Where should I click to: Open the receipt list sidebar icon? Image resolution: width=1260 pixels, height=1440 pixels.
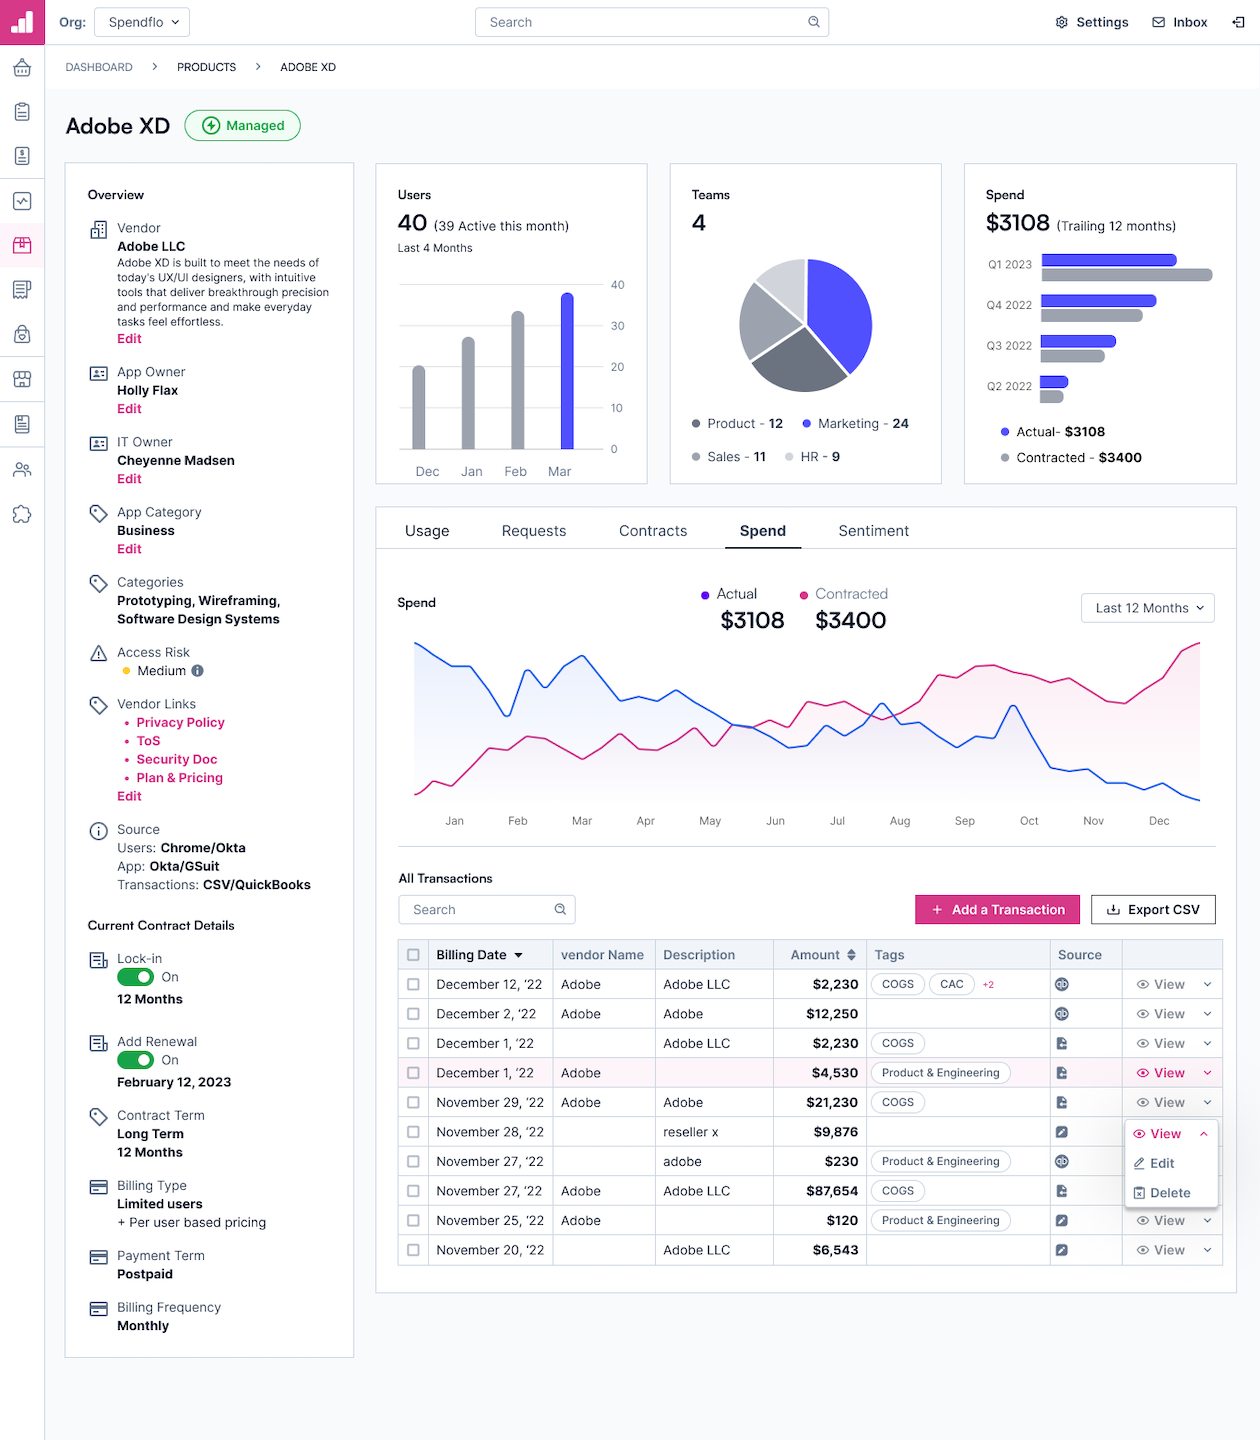pos(22,290)
